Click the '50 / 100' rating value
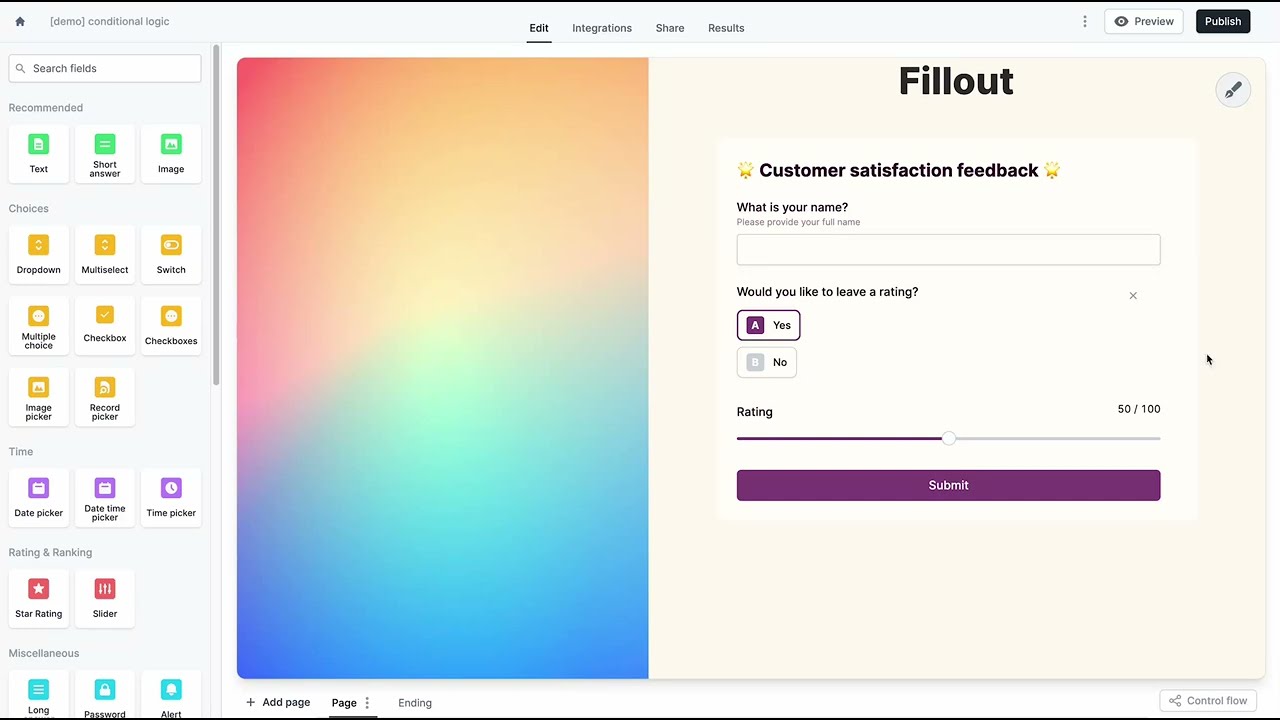Viewport: 1280px width, 720px height. [x=1139, y=409]
